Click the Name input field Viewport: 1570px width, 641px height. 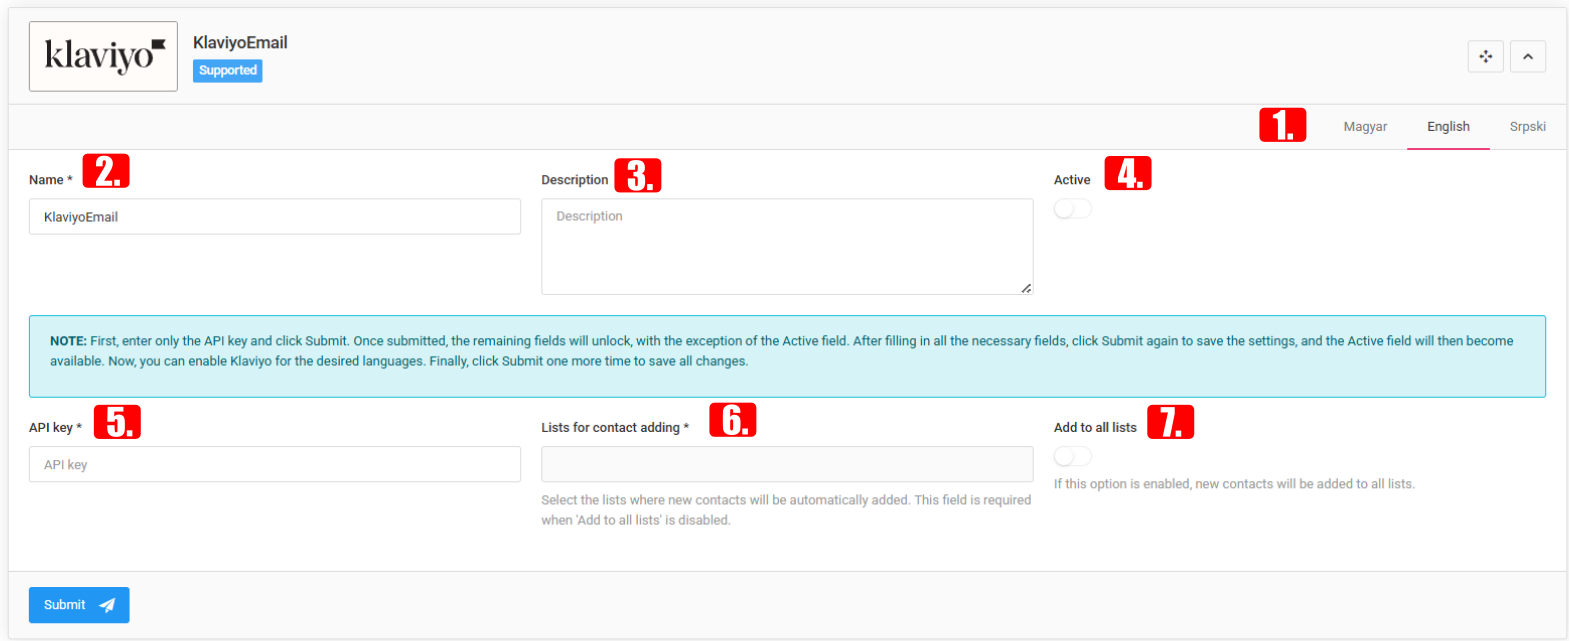tap(275, 217)
